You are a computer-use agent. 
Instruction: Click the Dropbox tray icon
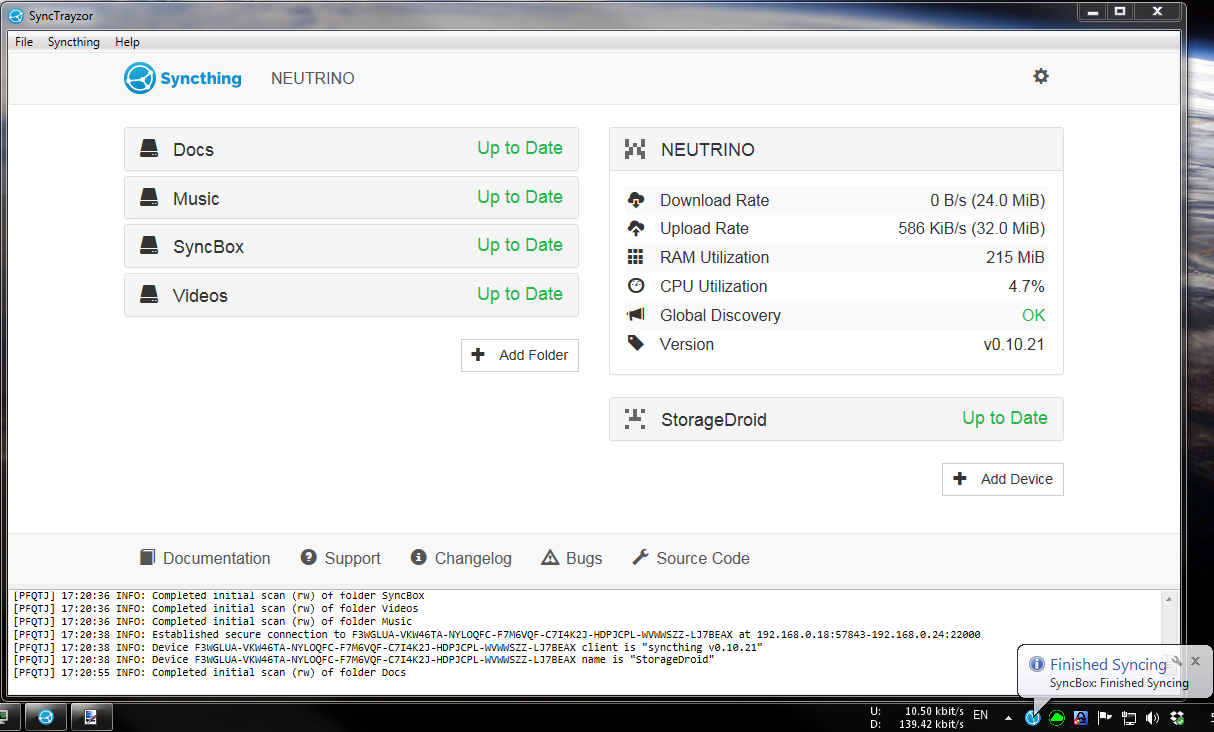click(1177, 717)
